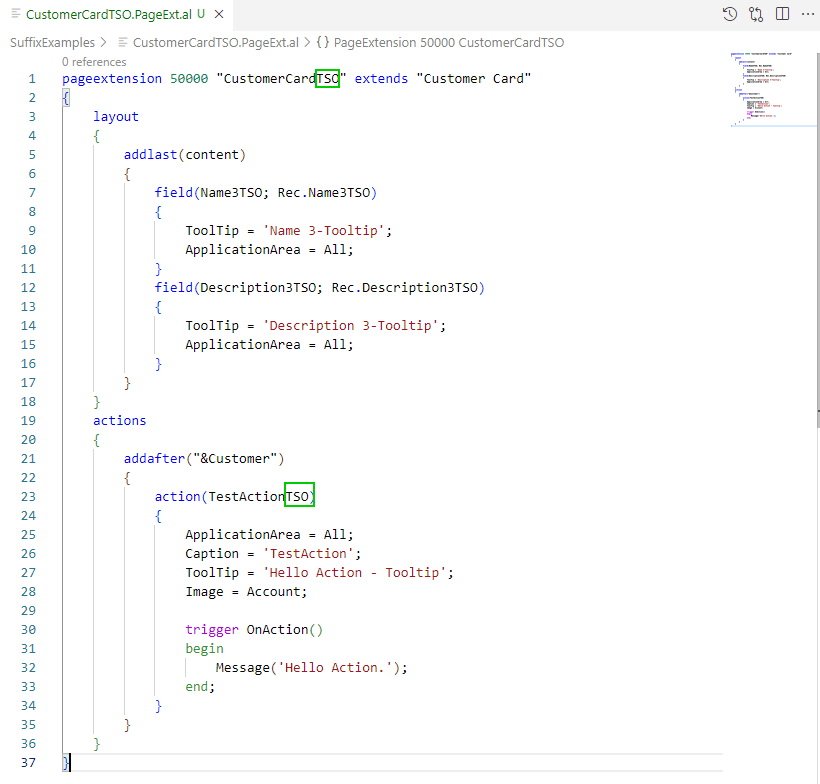Click 'Image = Account;' line
Image resolution: width=820 pixels, height=784 pixels.
pyautogui.click(x=246, y=592)
